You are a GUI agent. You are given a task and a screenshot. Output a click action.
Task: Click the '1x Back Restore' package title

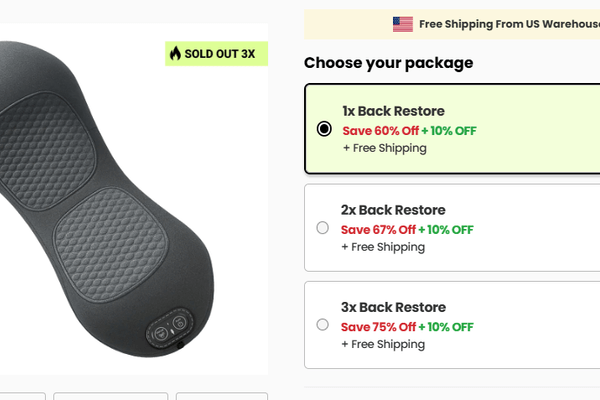coord(393,111)
